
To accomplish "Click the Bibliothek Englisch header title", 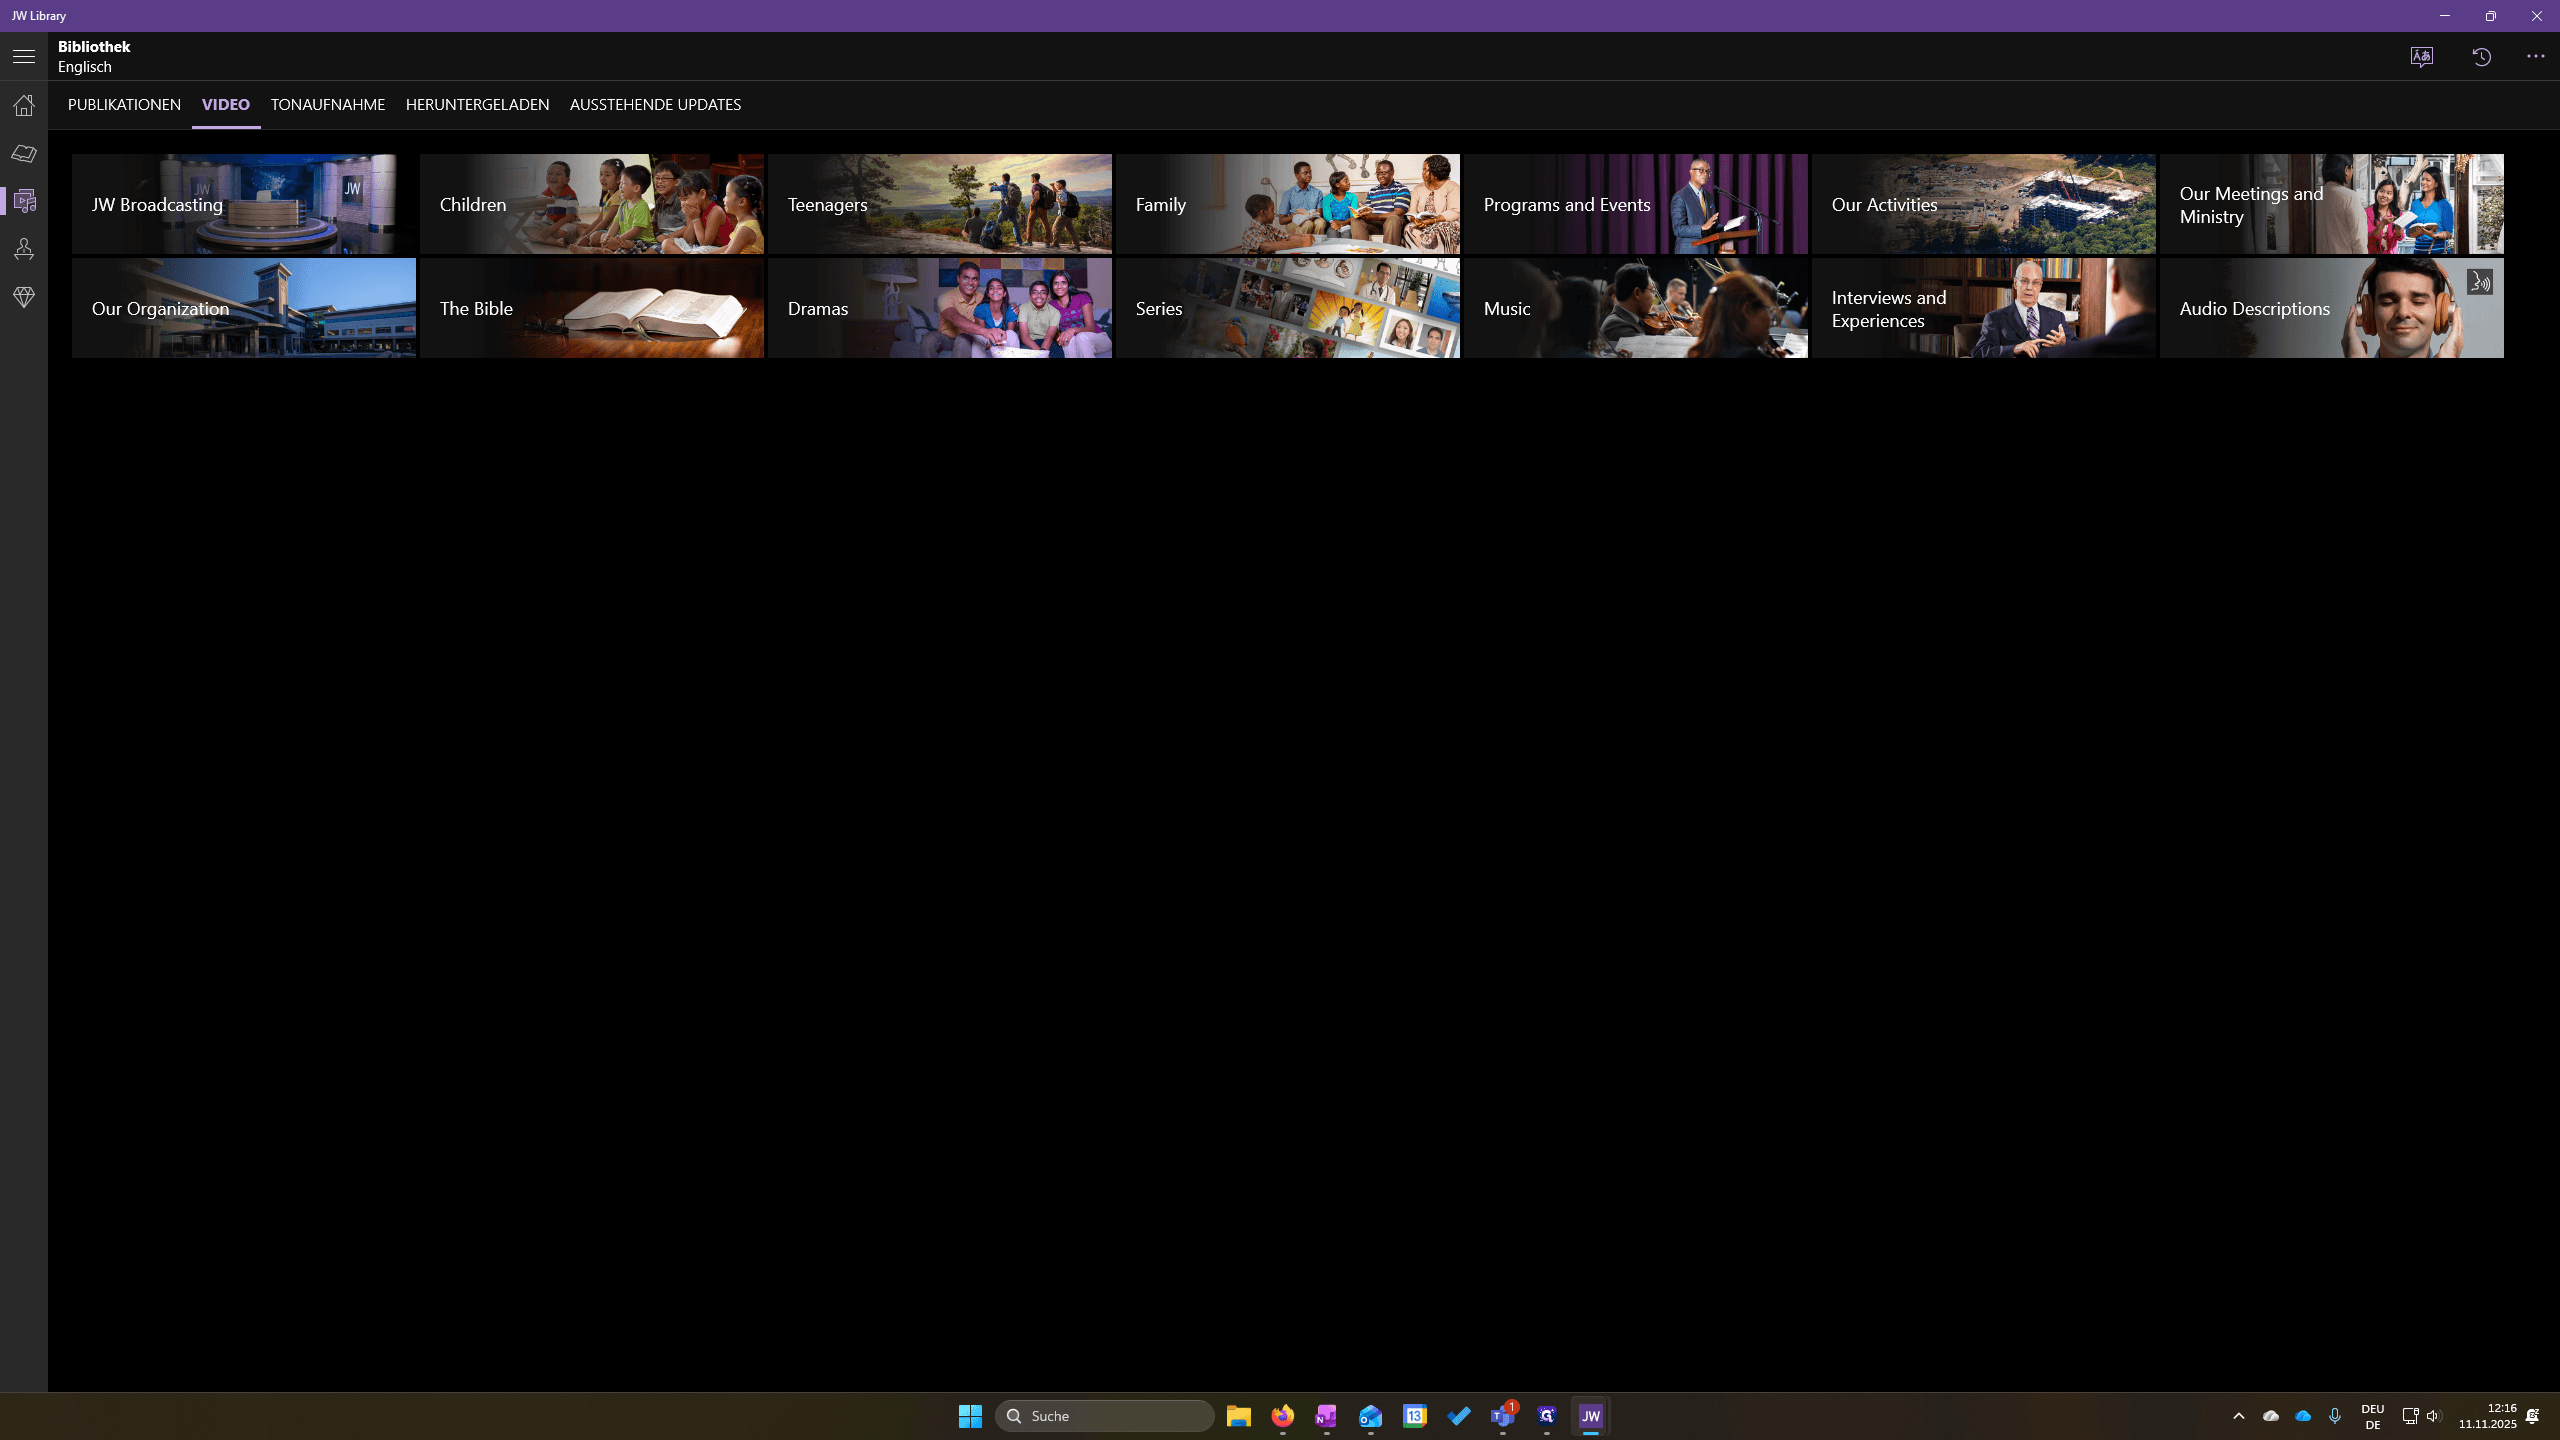I will 94,57.
